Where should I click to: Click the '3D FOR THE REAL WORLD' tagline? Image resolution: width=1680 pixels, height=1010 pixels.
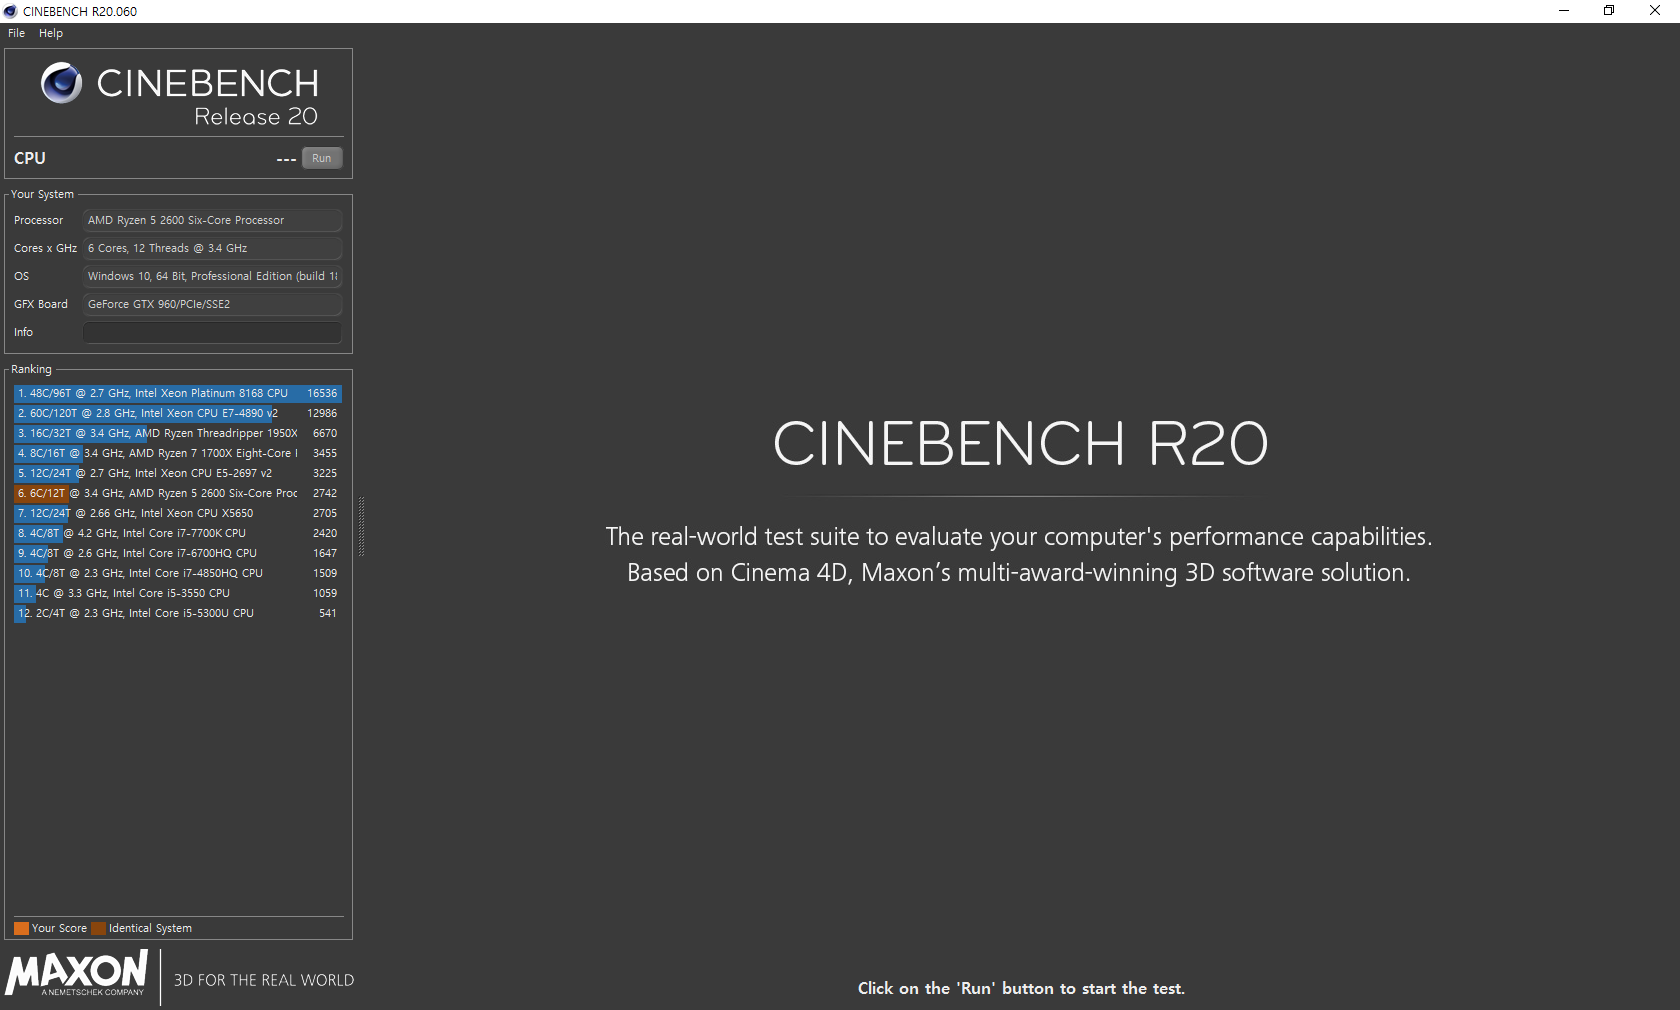tap(264, 980)
